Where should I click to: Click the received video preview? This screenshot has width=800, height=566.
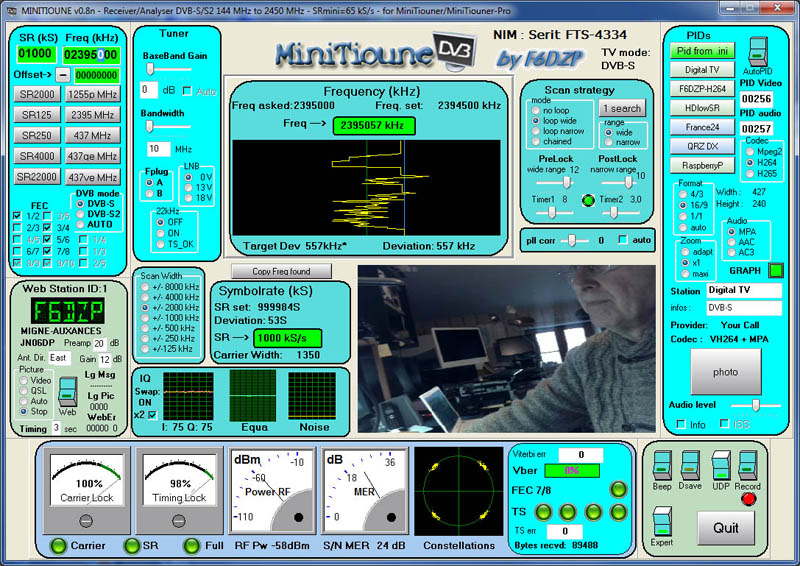tap(506, 349)
